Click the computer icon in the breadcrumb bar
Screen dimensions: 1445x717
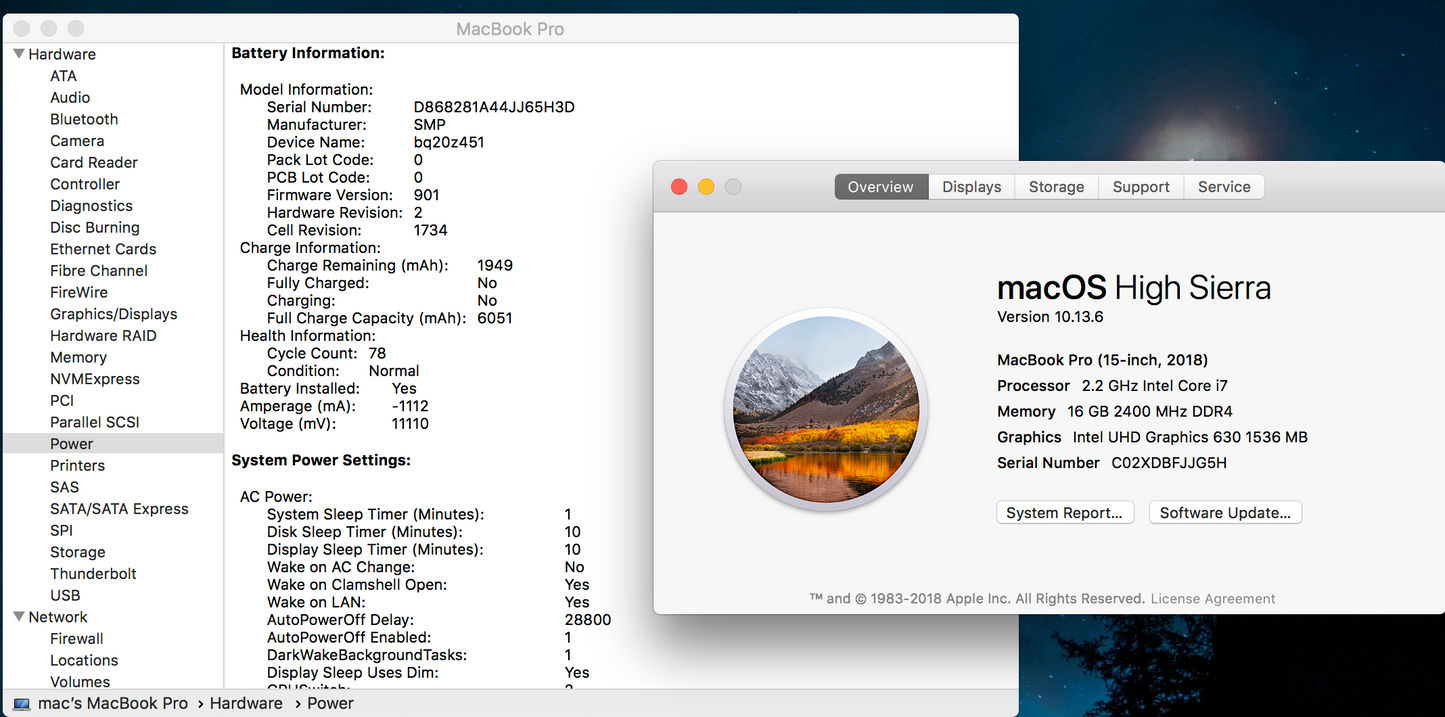click(x=22, y=703)
